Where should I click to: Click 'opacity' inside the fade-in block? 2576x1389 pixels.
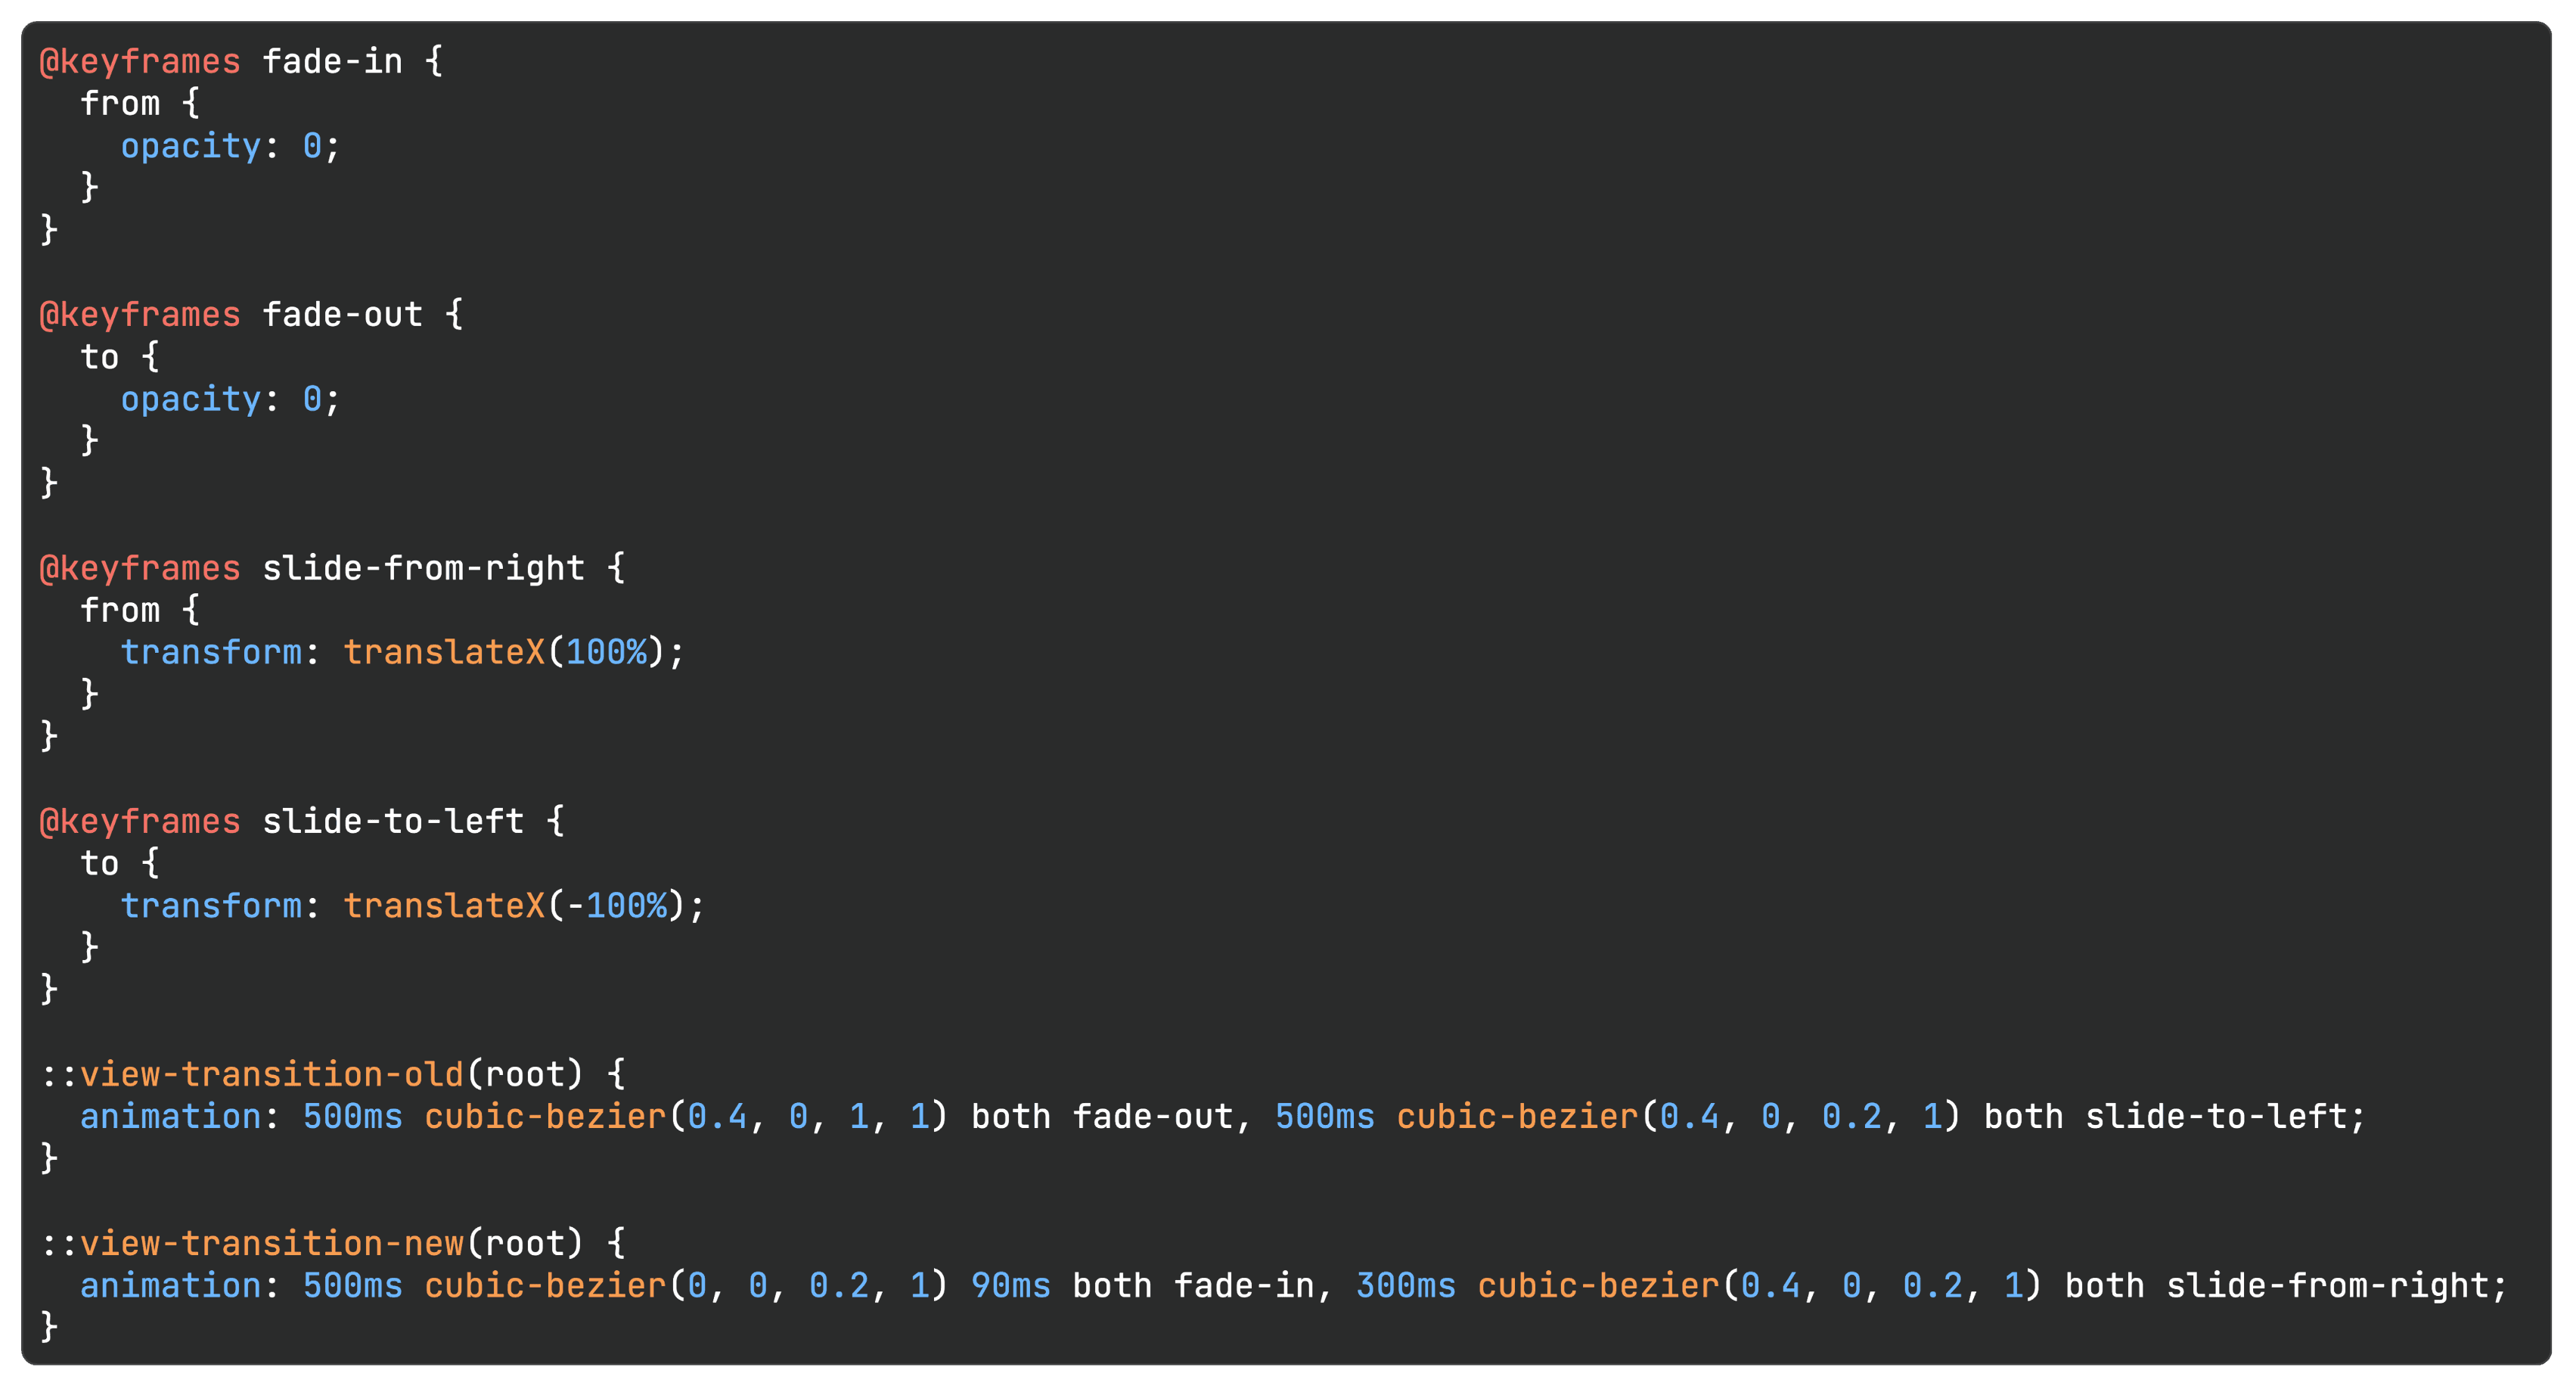click(191, 147)
